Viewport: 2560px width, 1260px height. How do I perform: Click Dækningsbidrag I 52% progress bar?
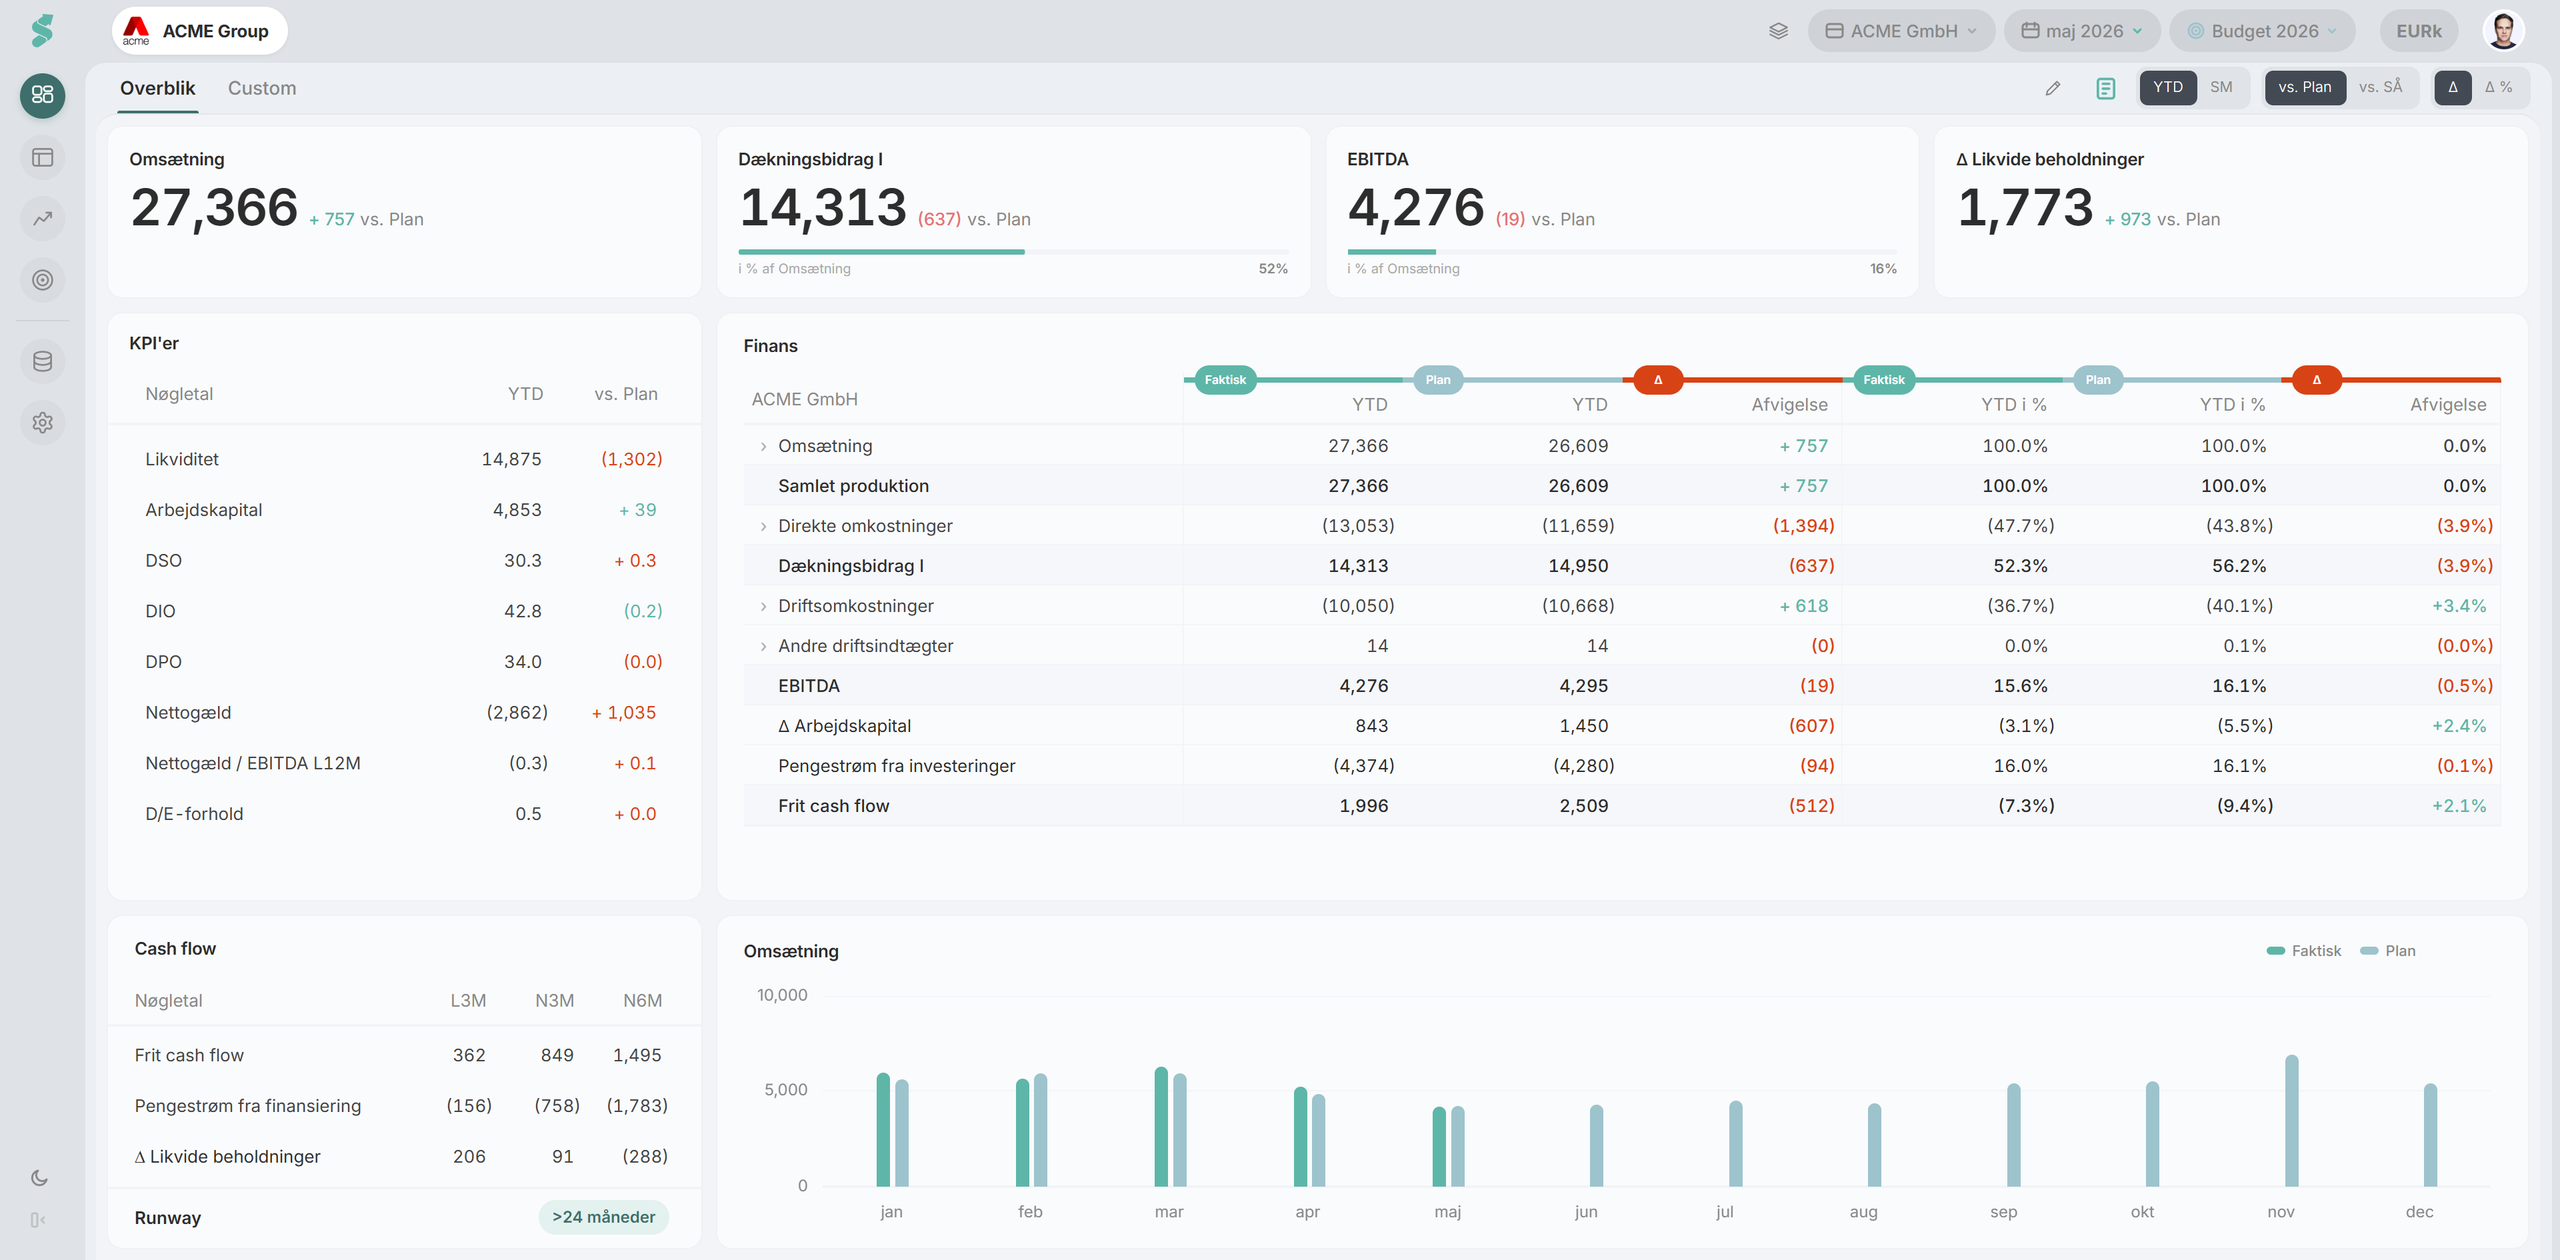click(x=1013, y=252)
